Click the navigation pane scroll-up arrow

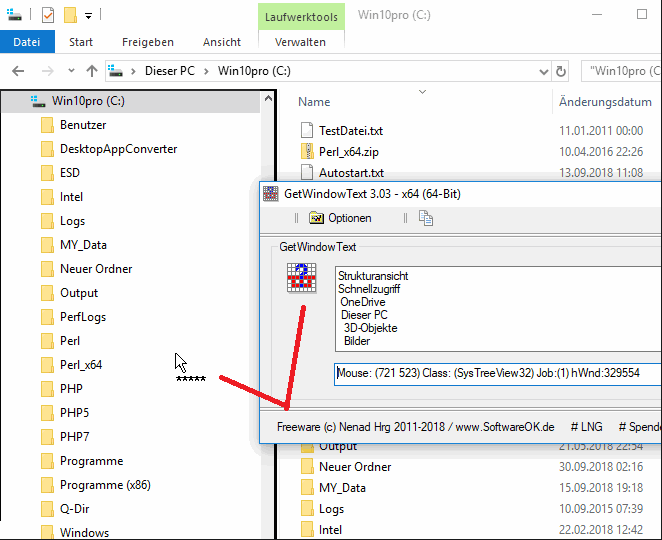click(x=268, y=99)
